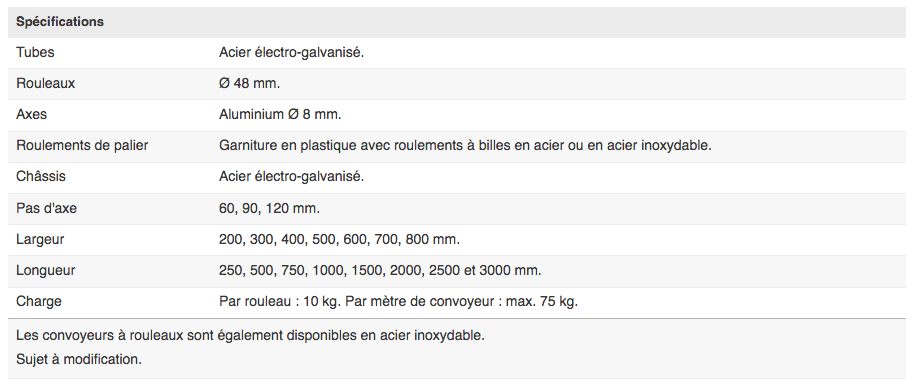This screenshot has width=916, height=390.
Task: Click the acier inoxydable availability note
Action: click(x=250, y=336)
